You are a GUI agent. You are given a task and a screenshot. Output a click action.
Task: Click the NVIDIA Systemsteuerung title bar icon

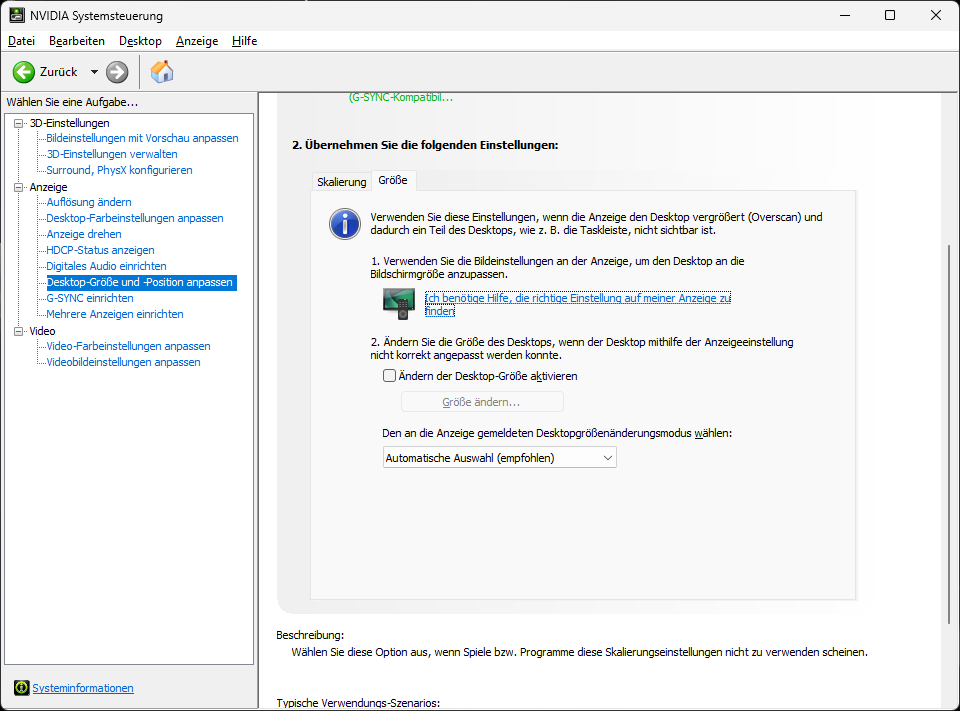pos(17,15)
